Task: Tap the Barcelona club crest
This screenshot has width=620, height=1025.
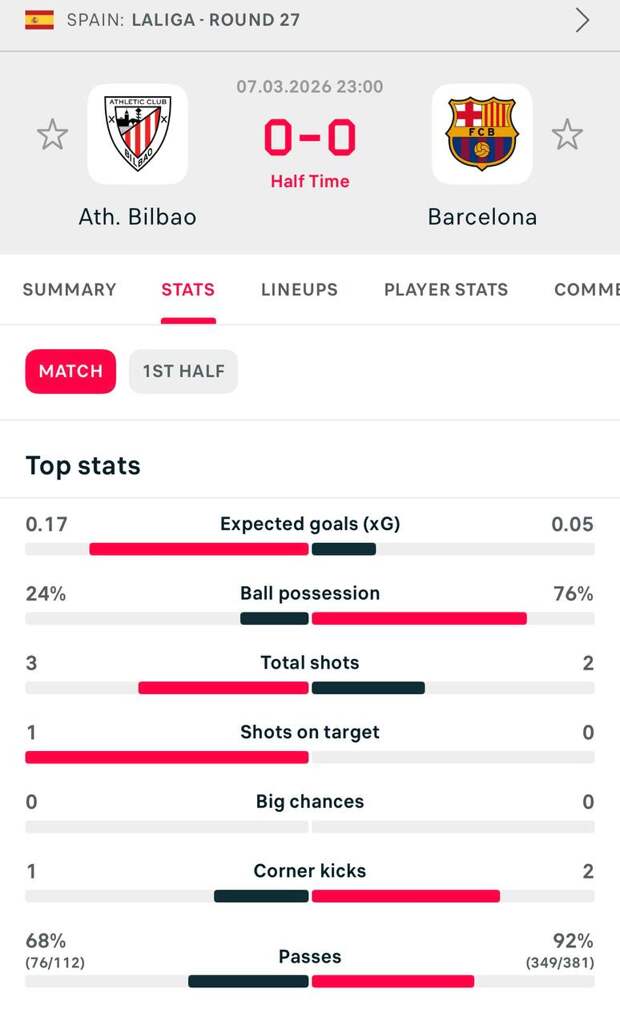Action: point(482,134)
